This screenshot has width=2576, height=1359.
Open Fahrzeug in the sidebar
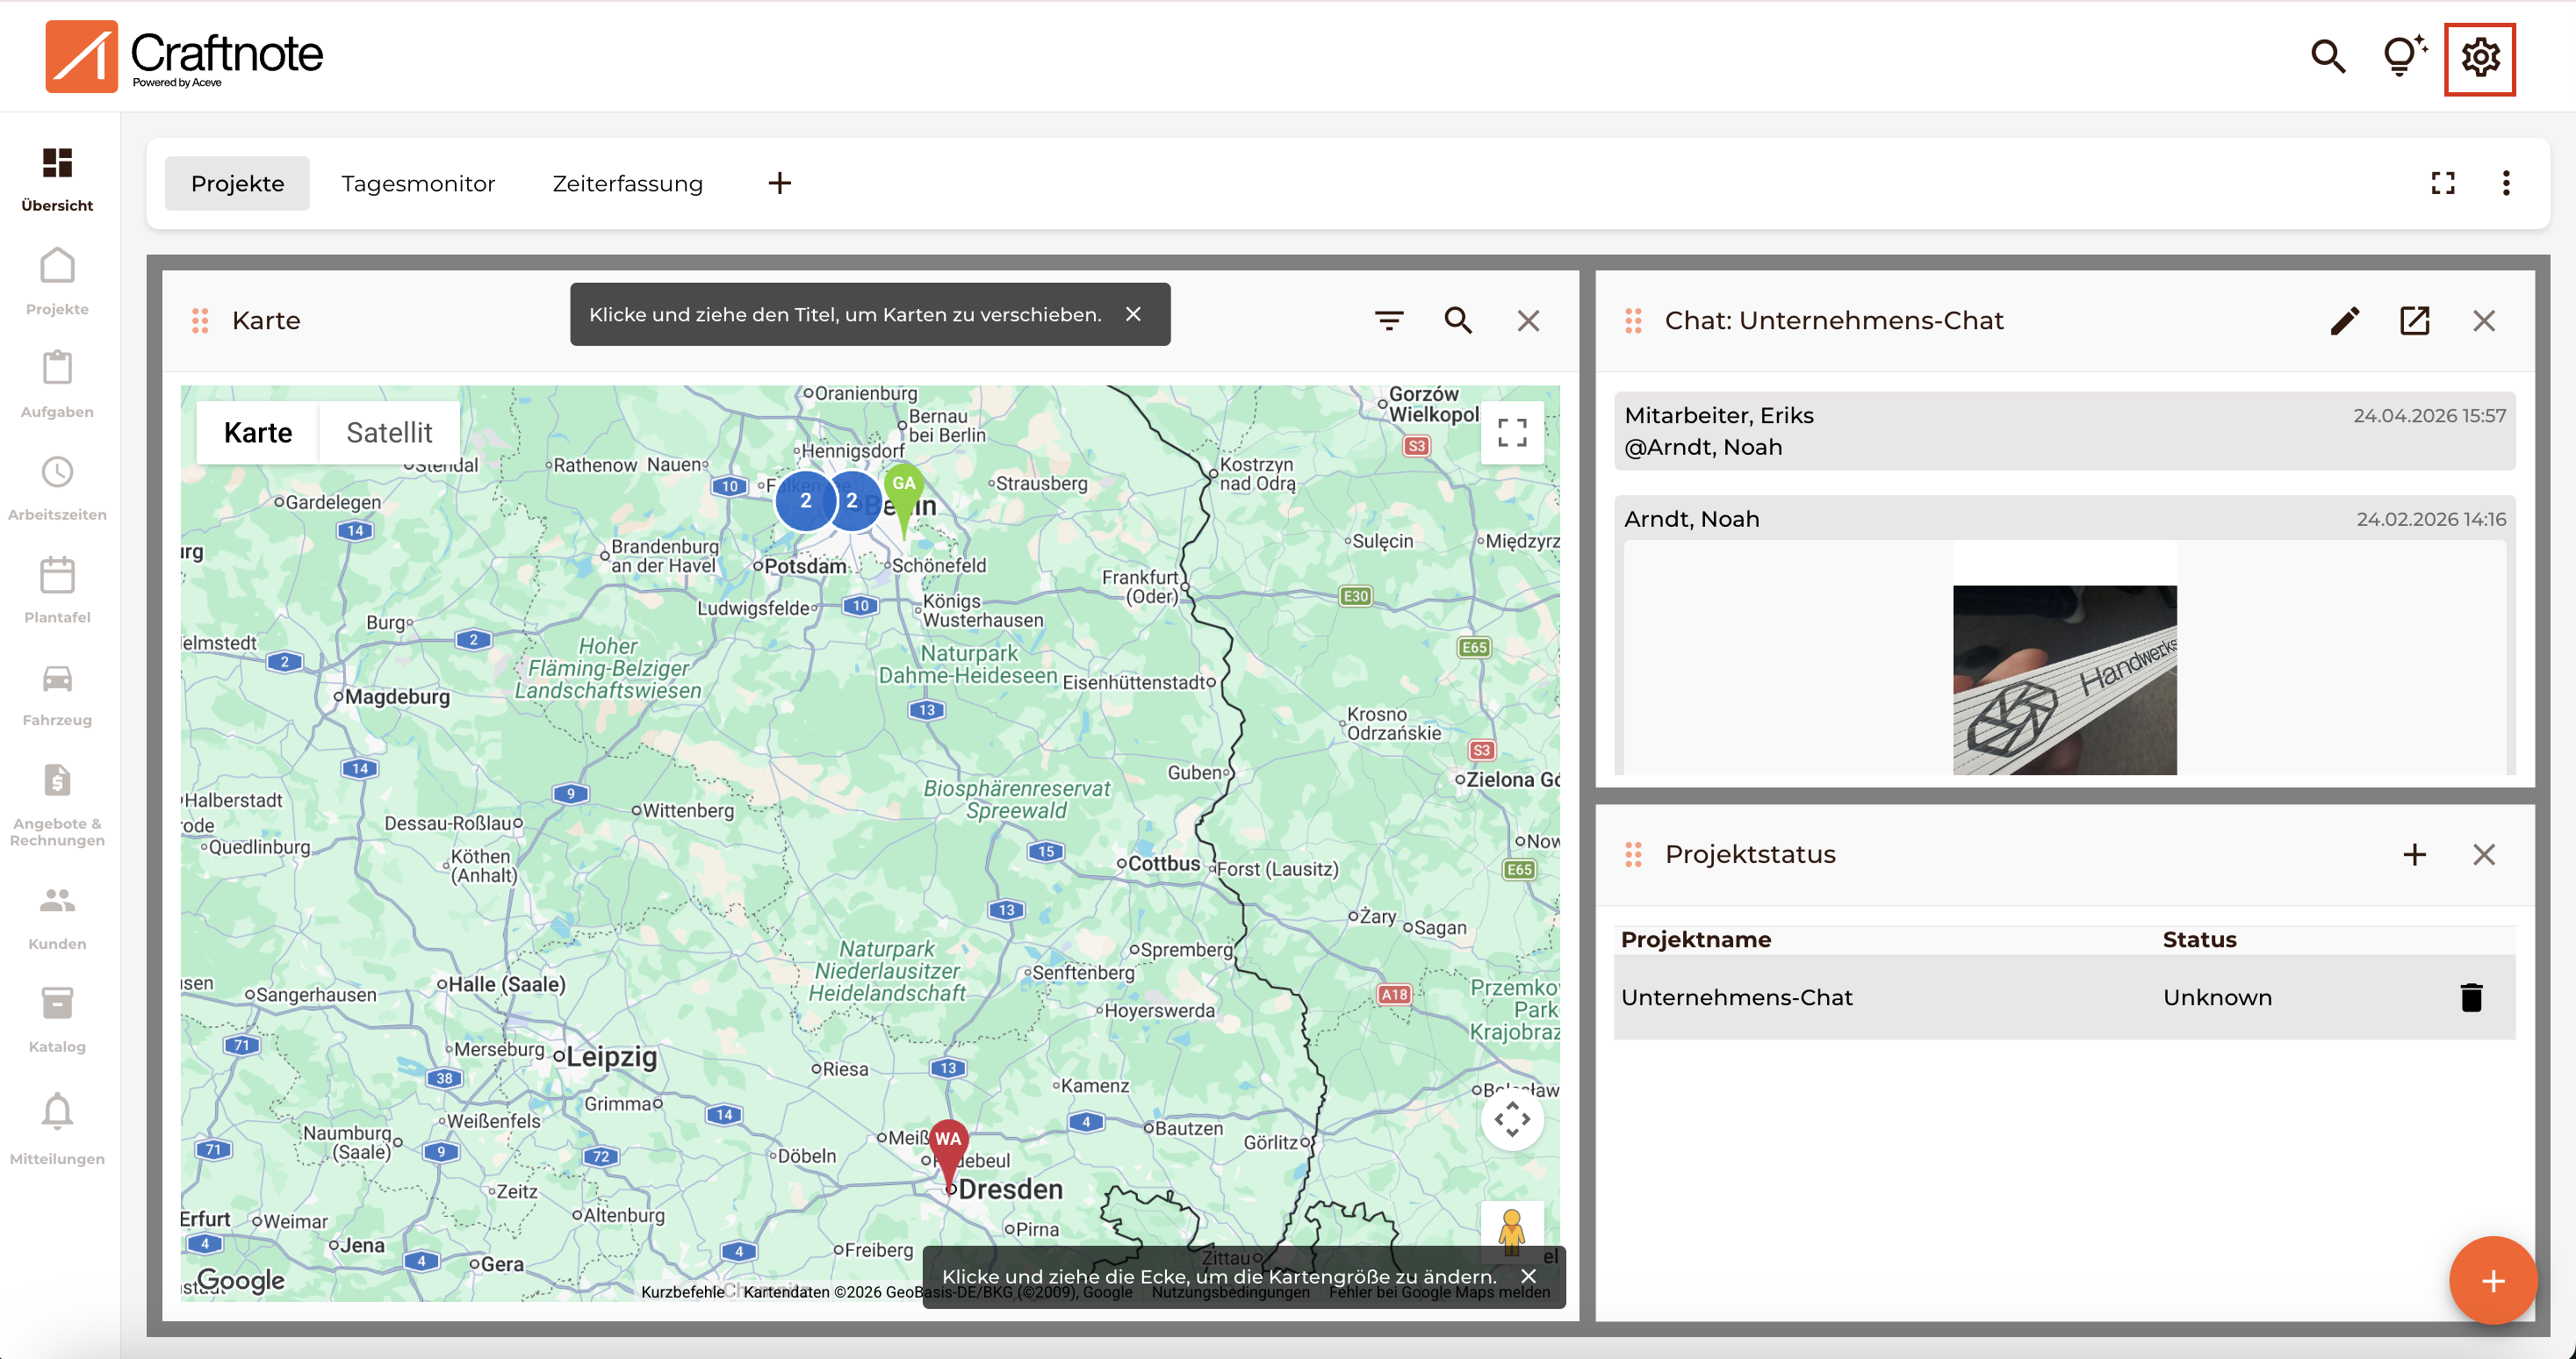click(x=57, y=695)
